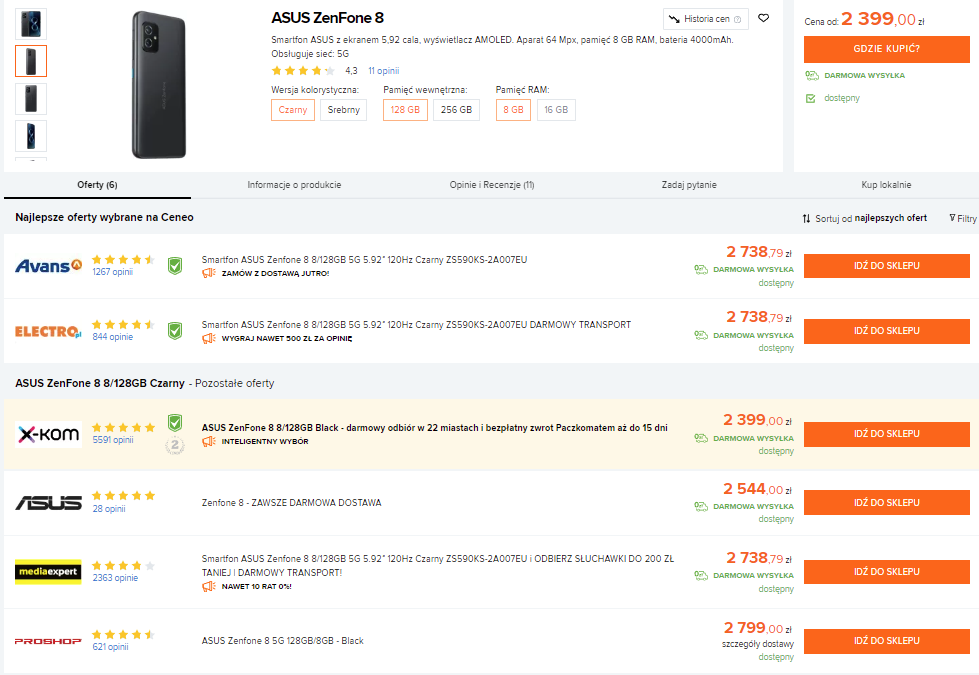Click the filter funnel icon
Viewport: 979px width, 675px height.
[952, 218]
